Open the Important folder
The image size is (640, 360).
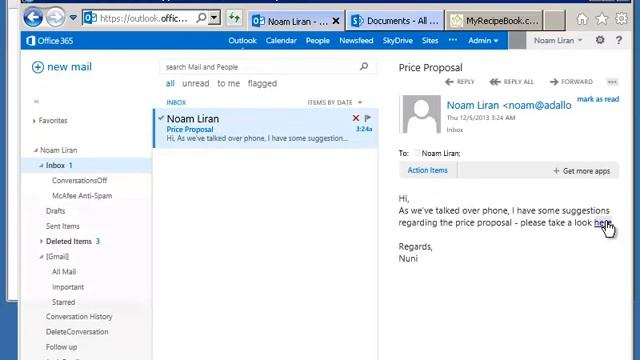click(x=68, y=287)
